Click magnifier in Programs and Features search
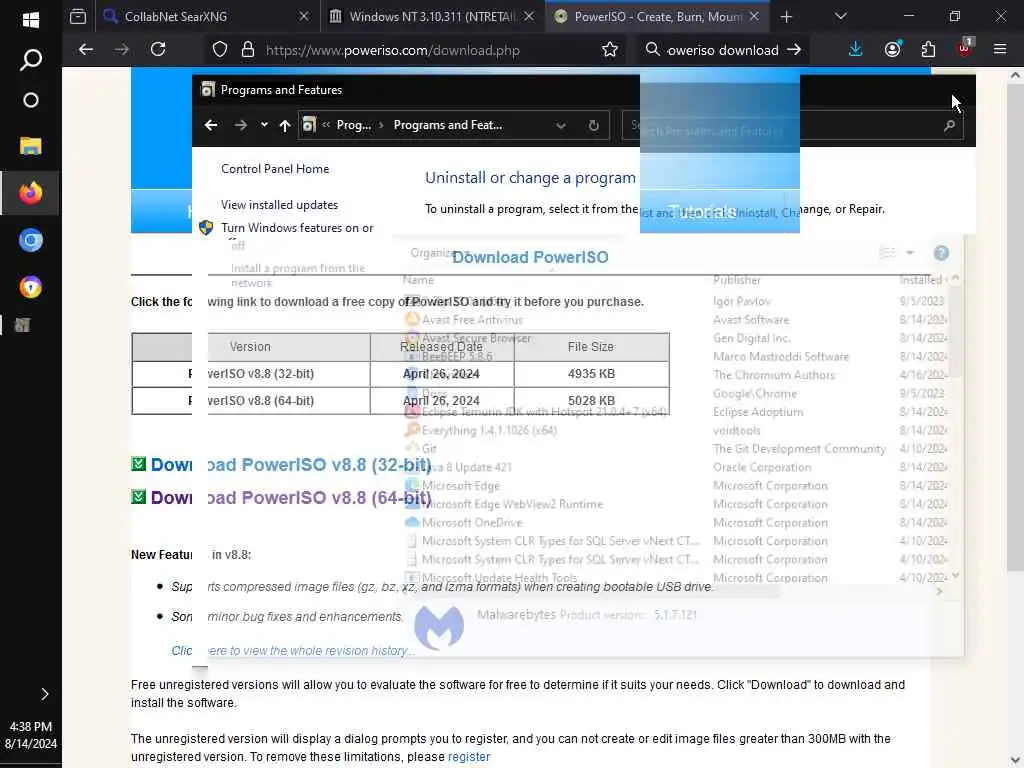The height and width of the screenshot is (768, 1024). (x=950, y=125)
